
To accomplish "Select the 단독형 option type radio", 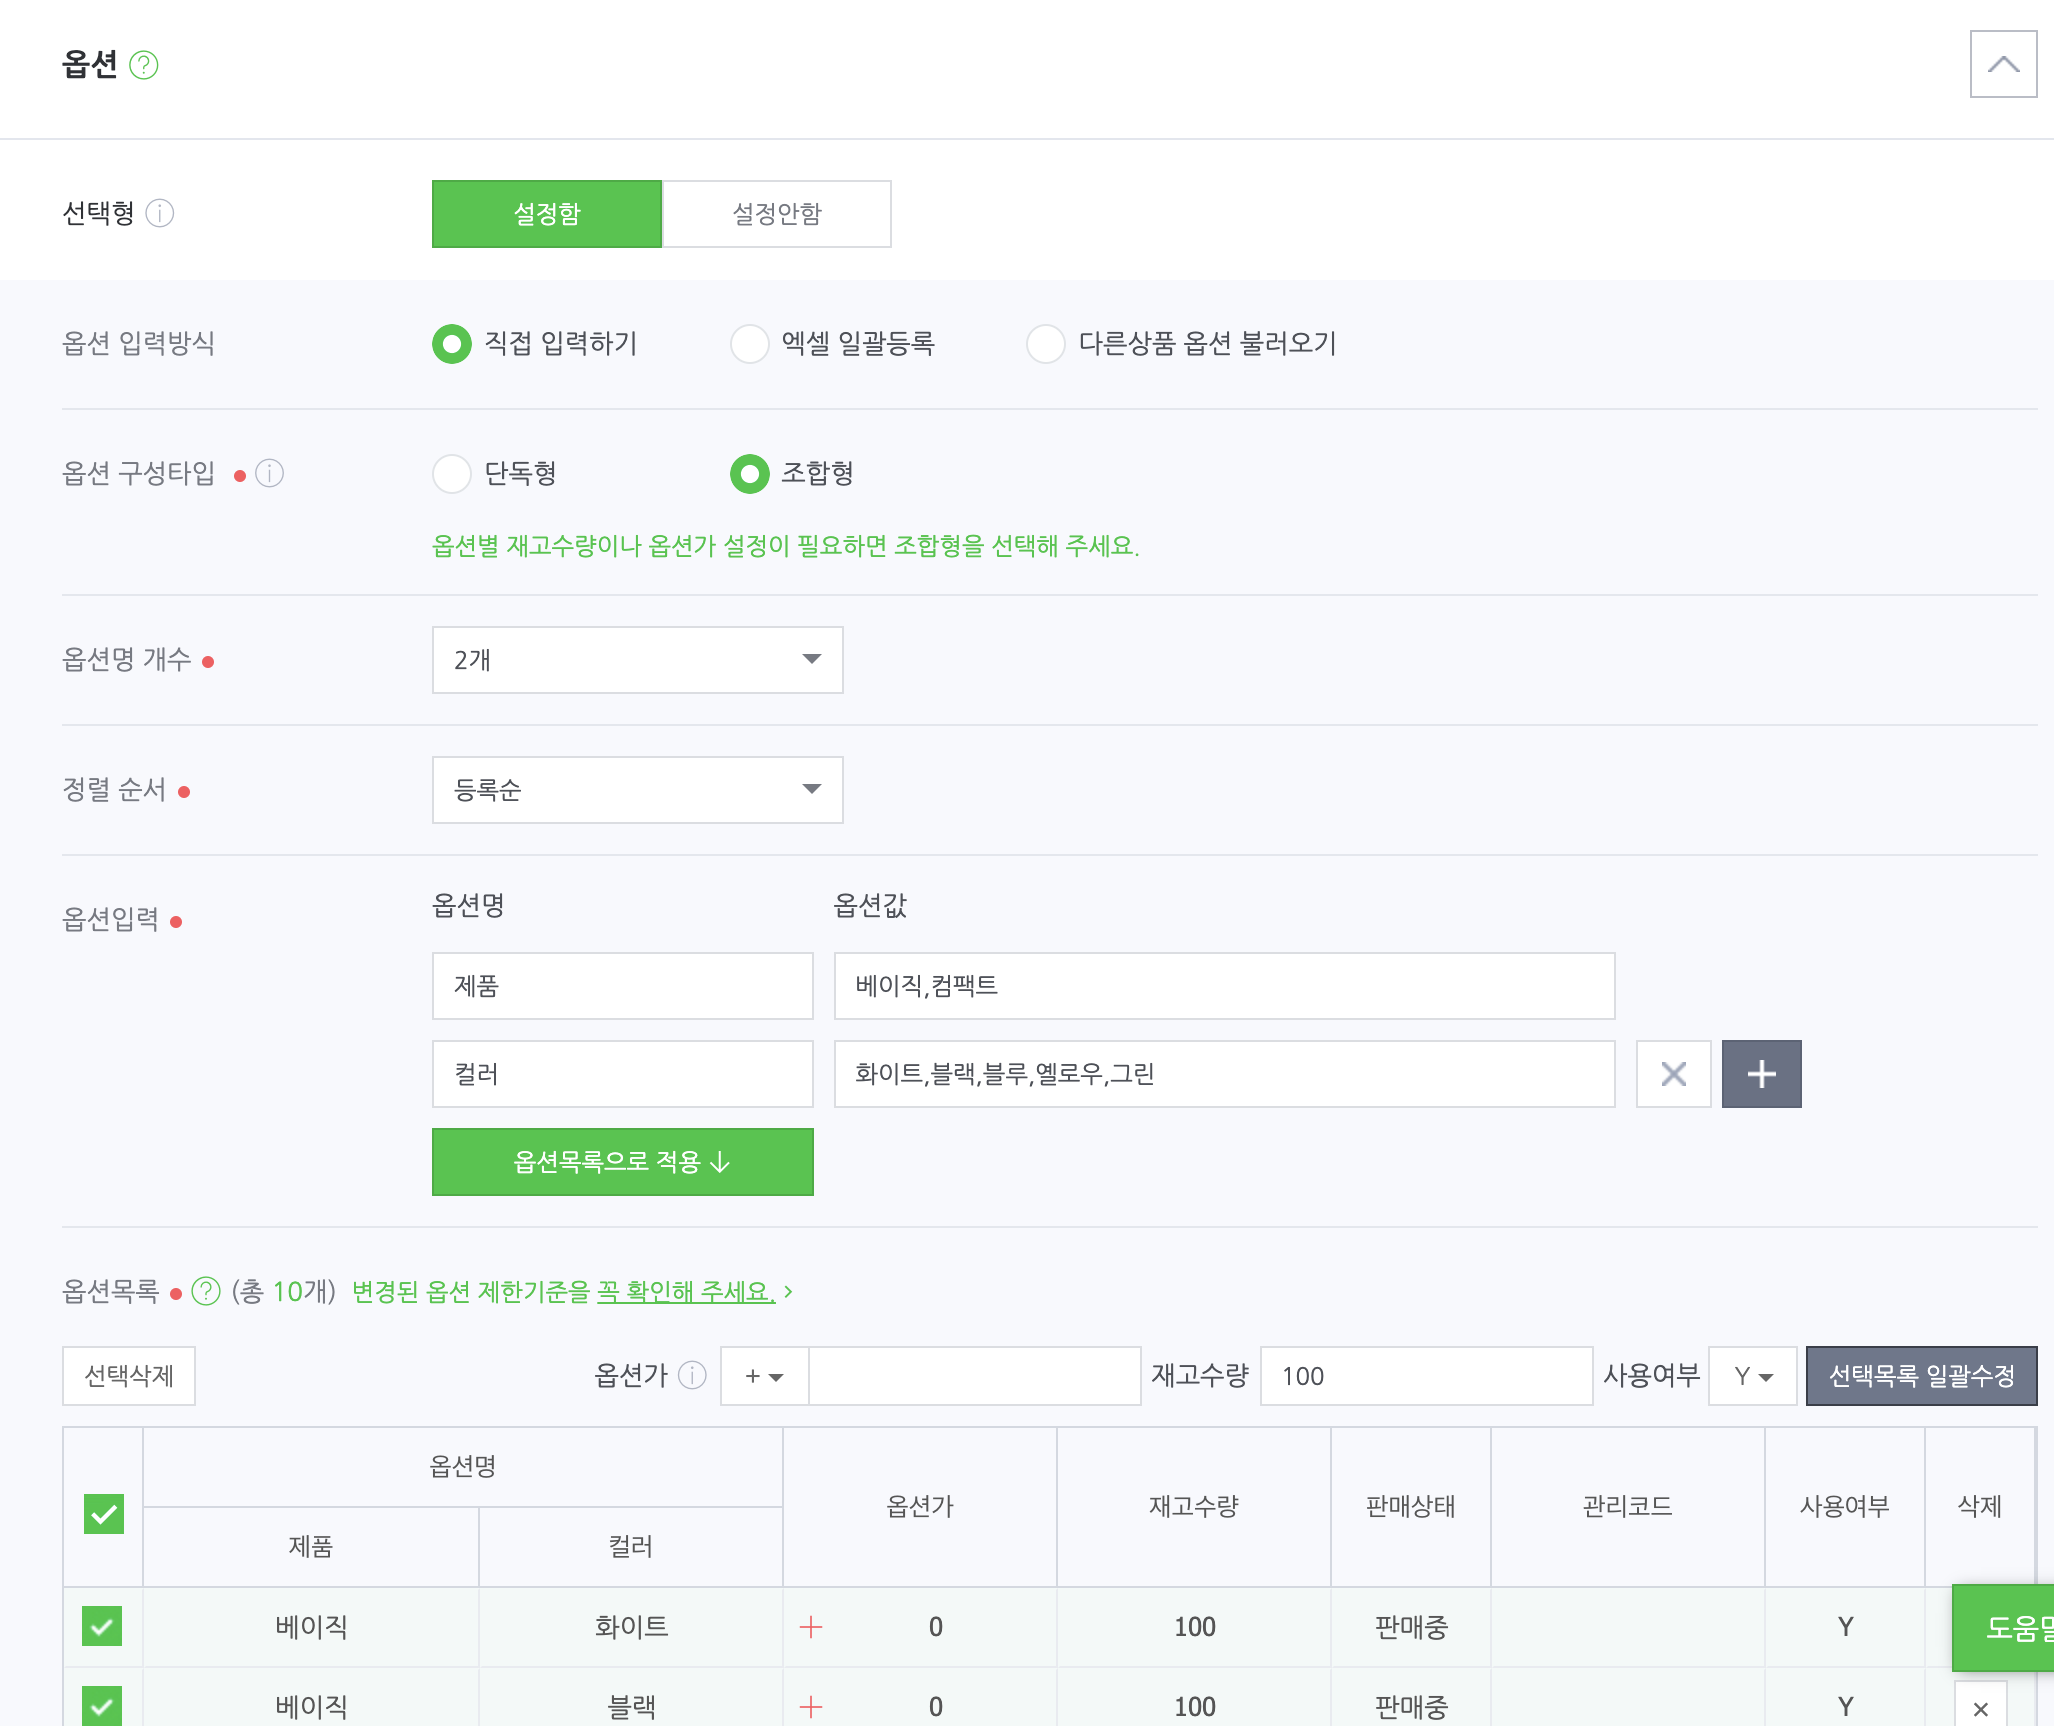I will 452,473.
